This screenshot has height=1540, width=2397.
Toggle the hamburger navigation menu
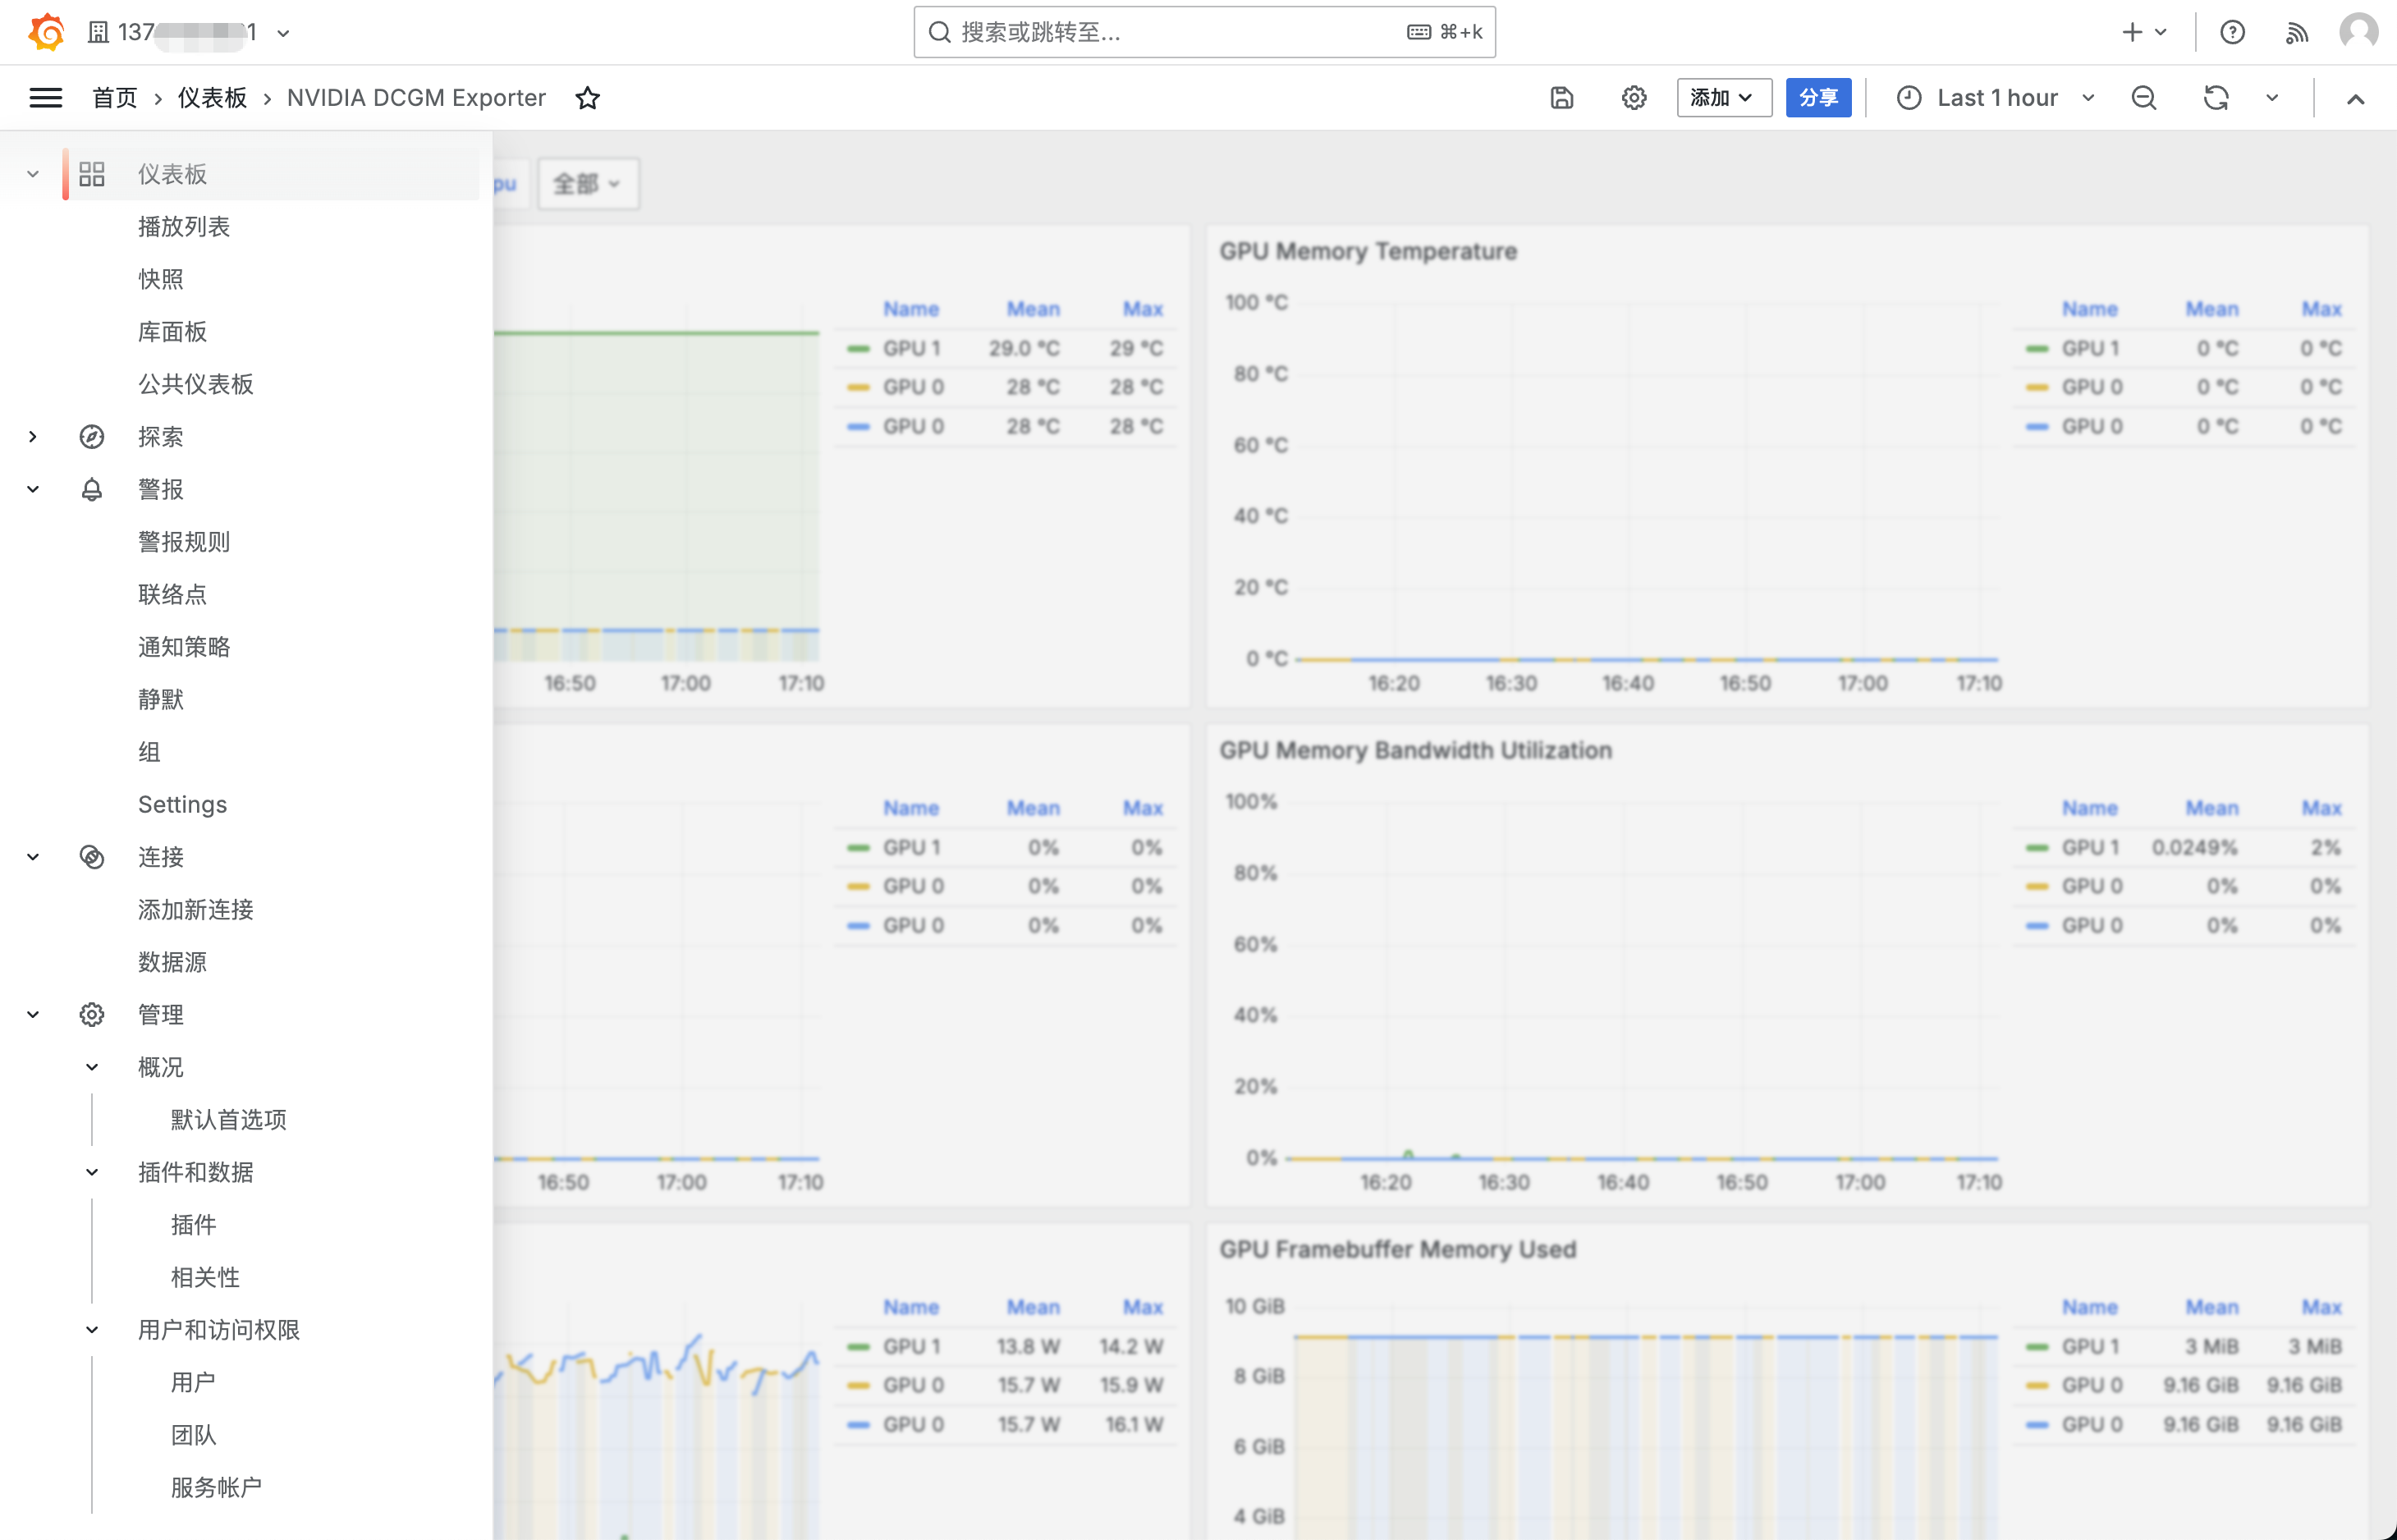click(x=46, y=98)
